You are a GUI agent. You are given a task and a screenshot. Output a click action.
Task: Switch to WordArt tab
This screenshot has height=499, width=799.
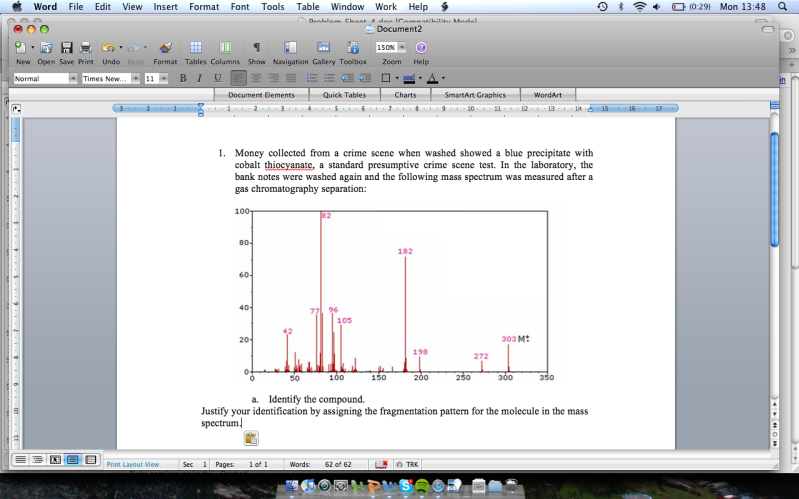tap(548, 95)
